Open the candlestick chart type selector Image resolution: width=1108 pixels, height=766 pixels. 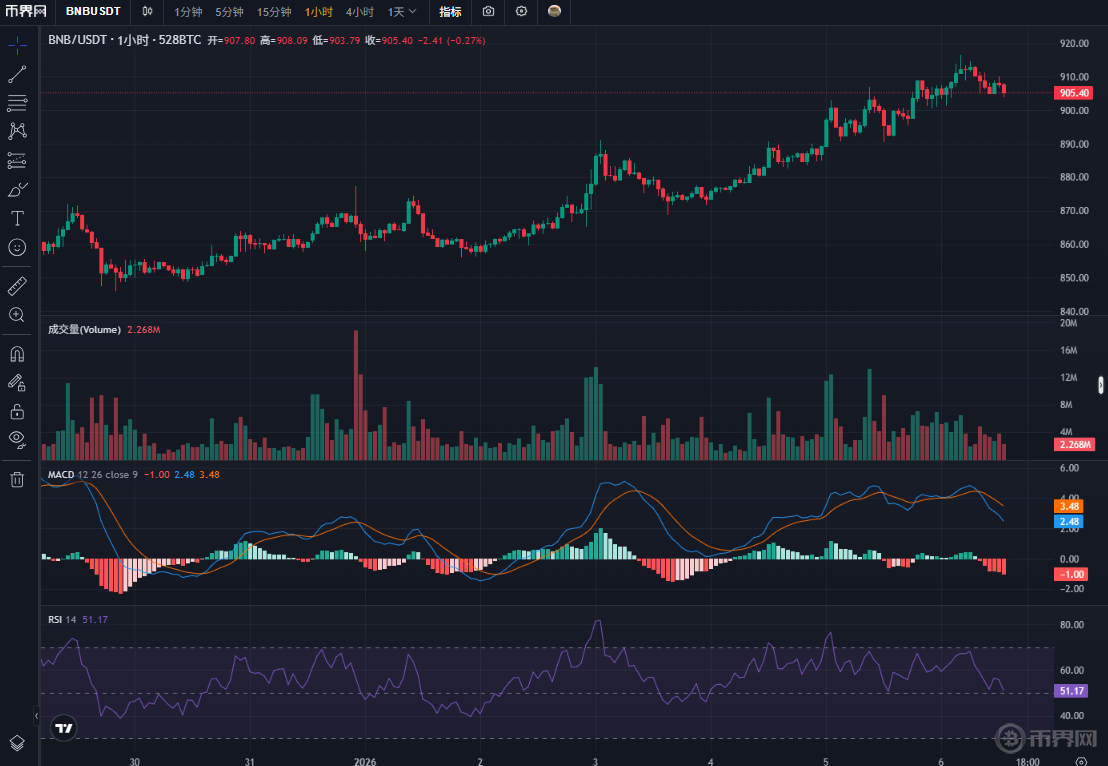[x=148, y=12]
